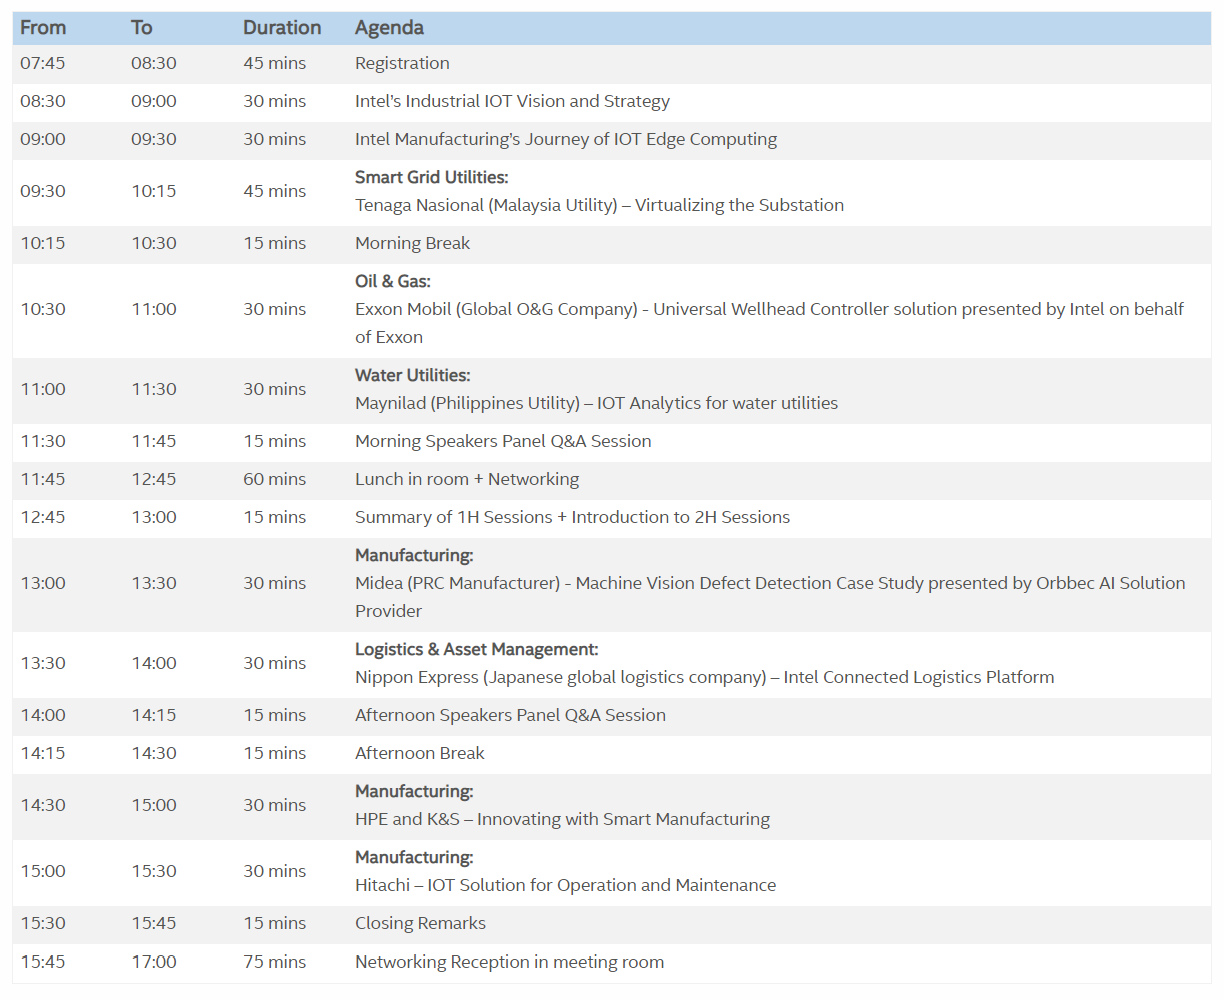The height and width of the screenshot is (1000, 1224).
Task: Click the '10:15' start time of Morning Break
Action: coord(43,243)
